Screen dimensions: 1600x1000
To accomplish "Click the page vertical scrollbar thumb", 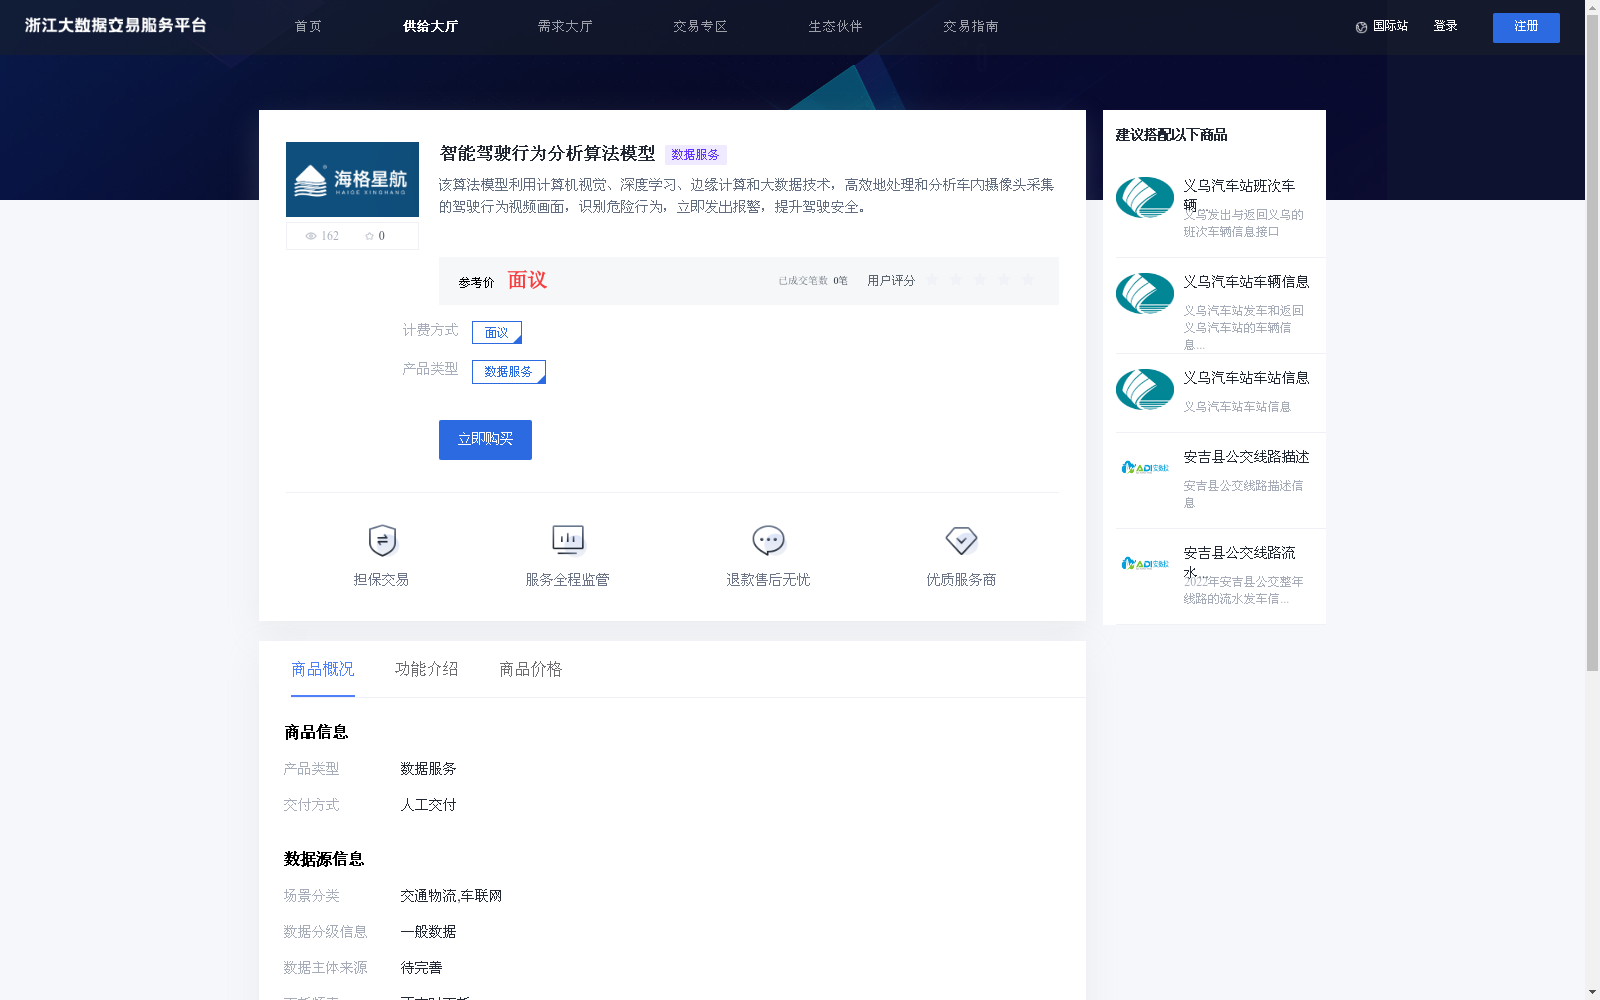I will [1592, 342].
